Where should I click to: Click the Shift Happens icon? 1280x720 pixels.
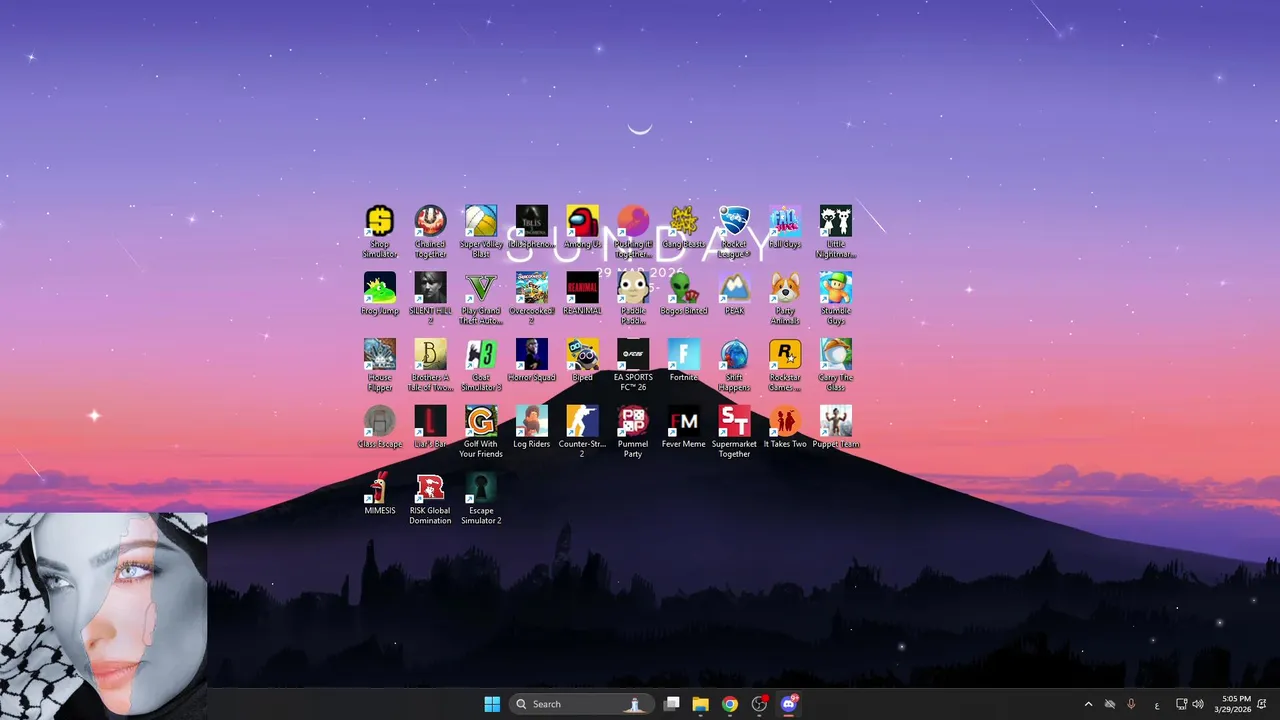(x=734, y=366)
